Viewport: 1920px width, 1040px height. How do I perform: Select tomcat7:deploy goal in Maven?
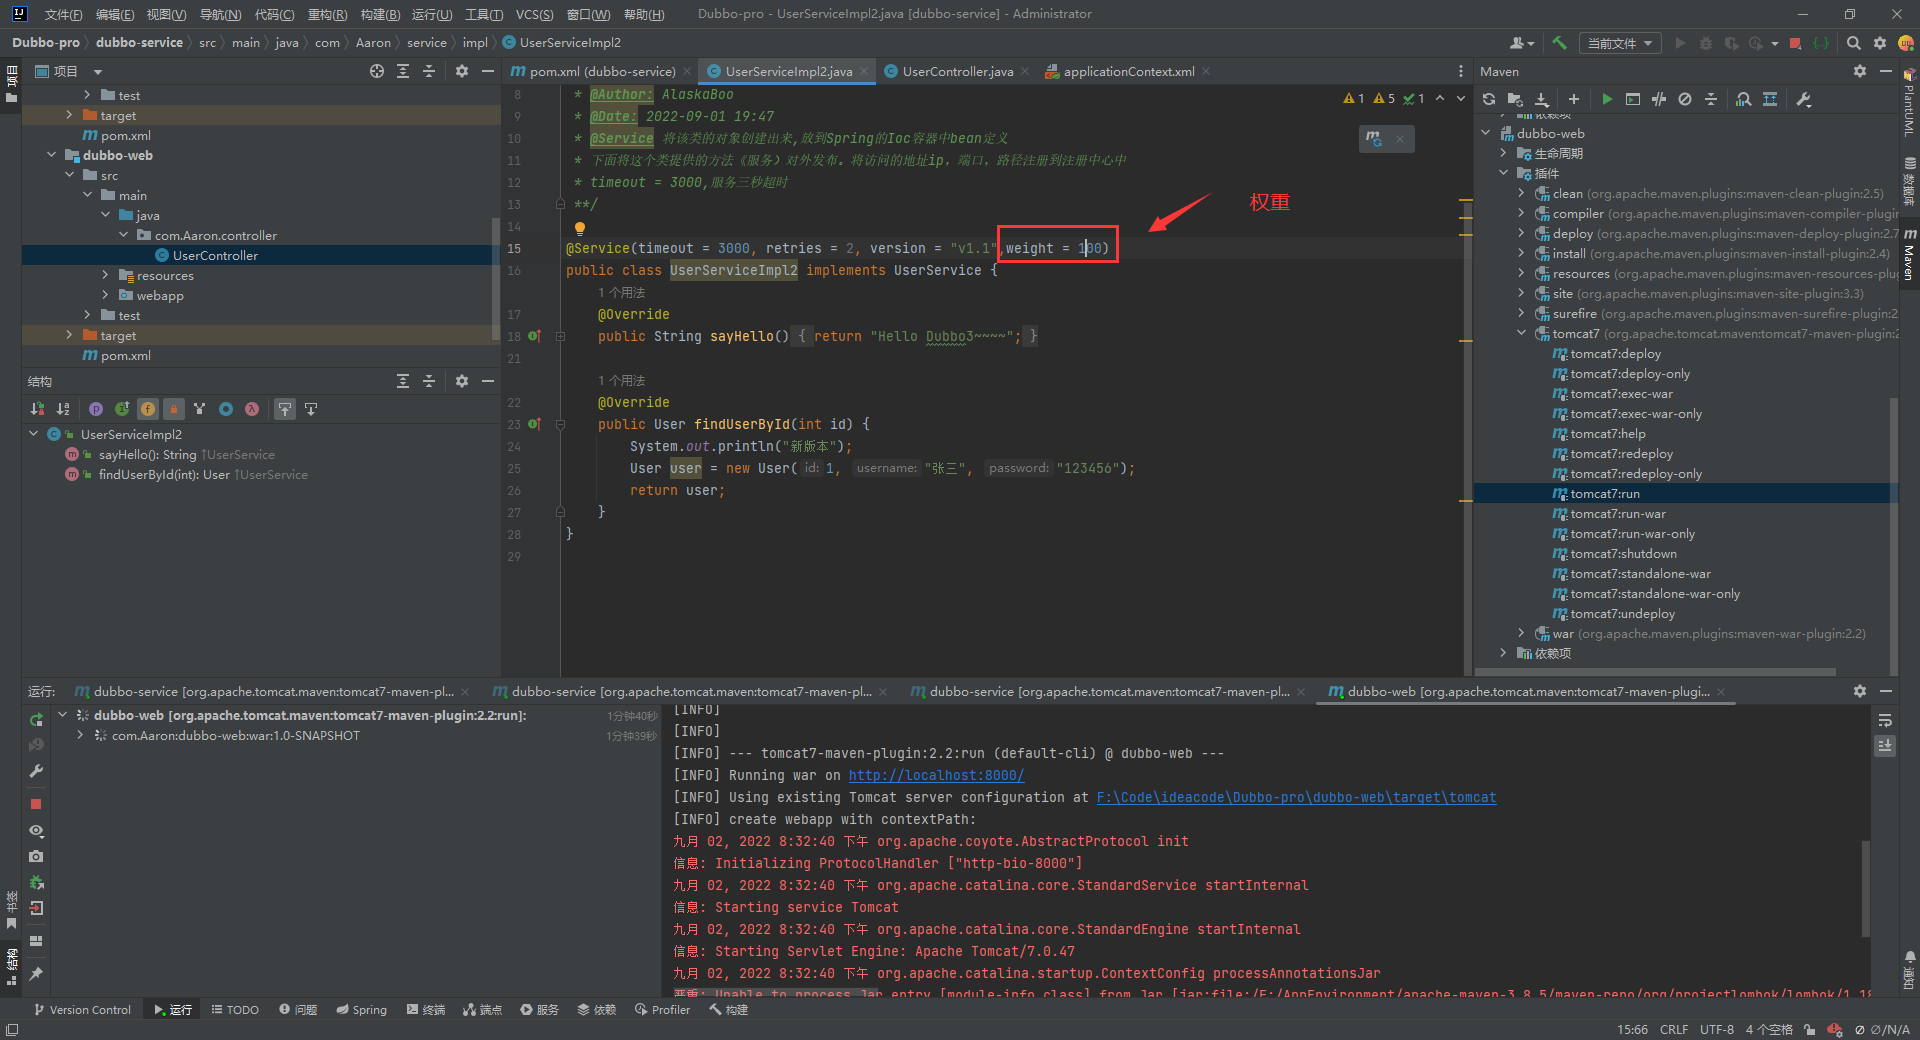[x=1615, y=353]
